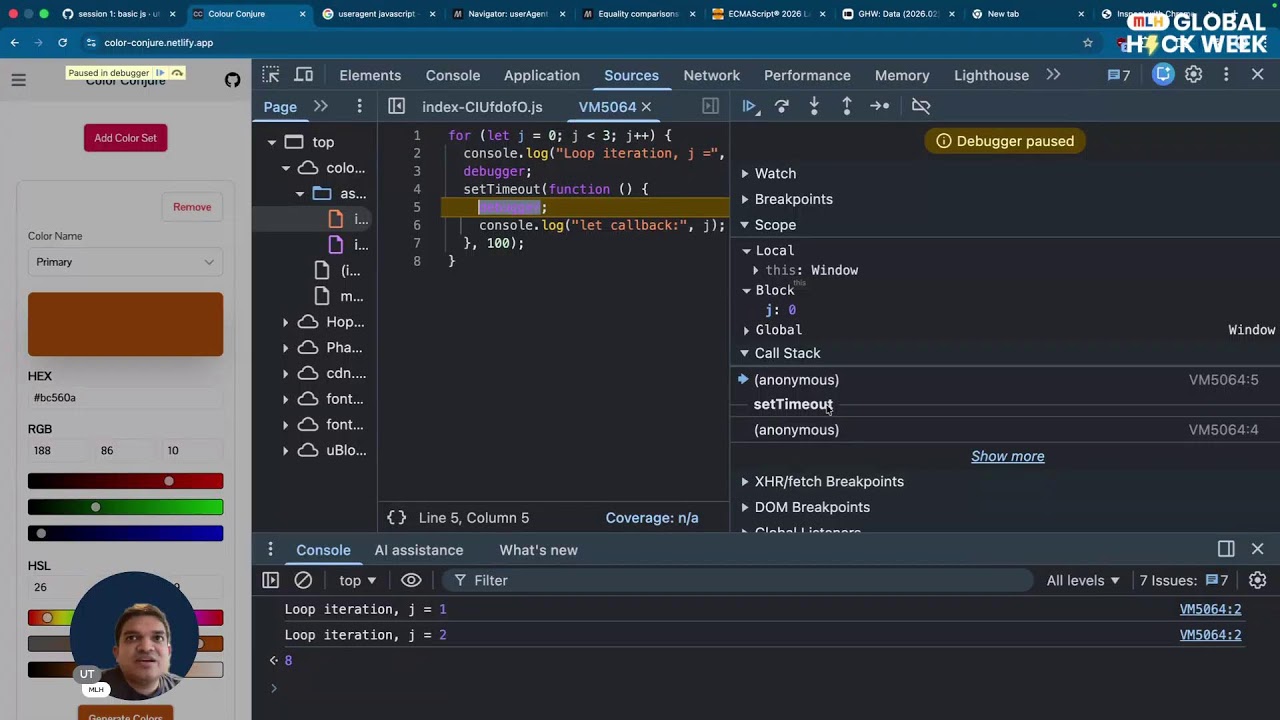
Task: Toggle the drawer dock layout icon
Action: tap(1226, 549)
